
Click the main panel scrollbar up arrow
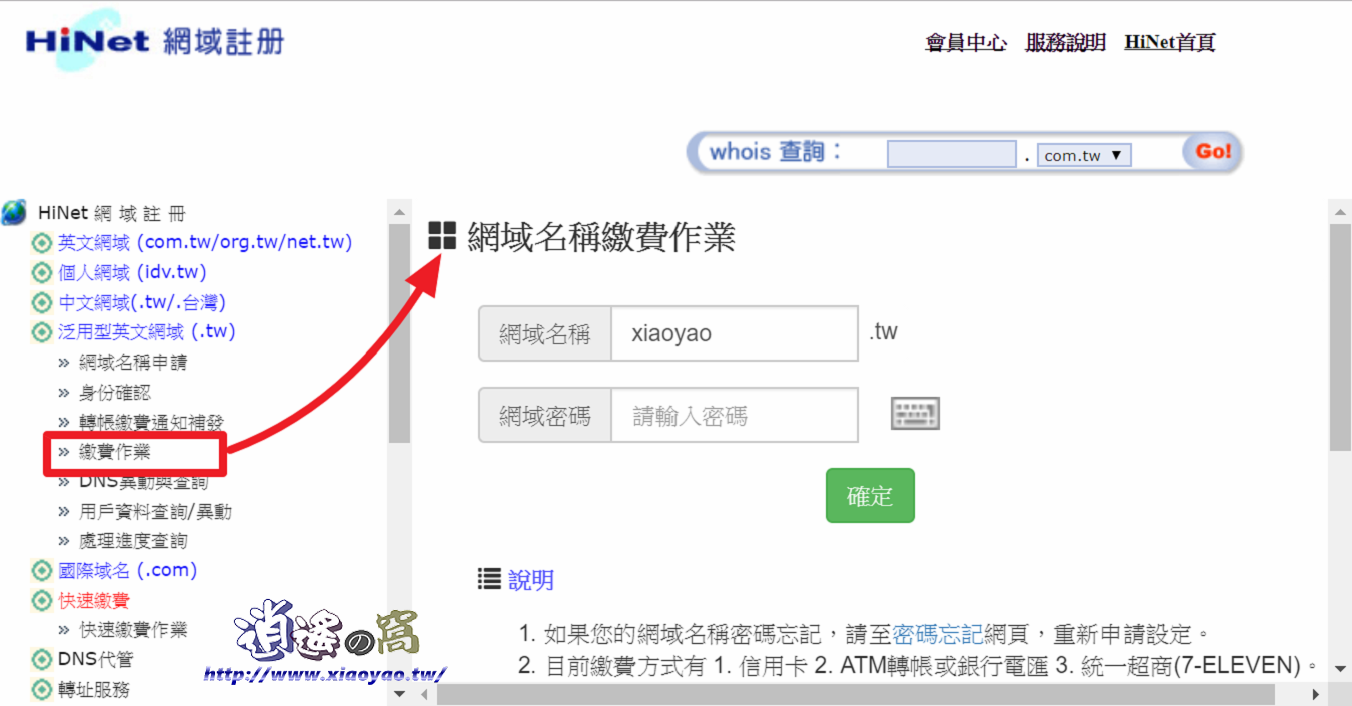click(x=1340, y=212)
